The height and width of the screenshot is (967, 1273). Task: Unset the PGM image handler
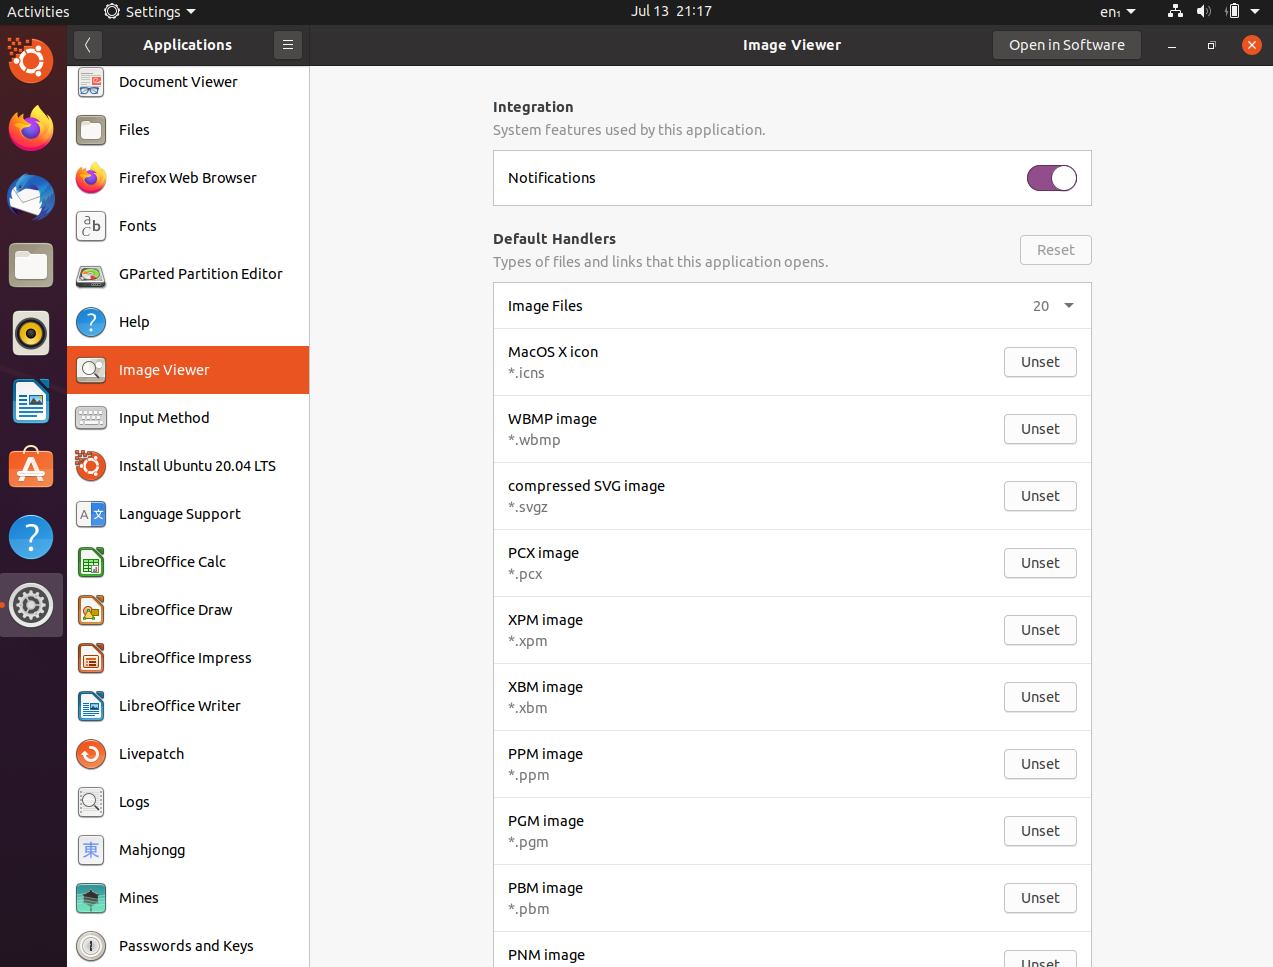pos(1040,831)
